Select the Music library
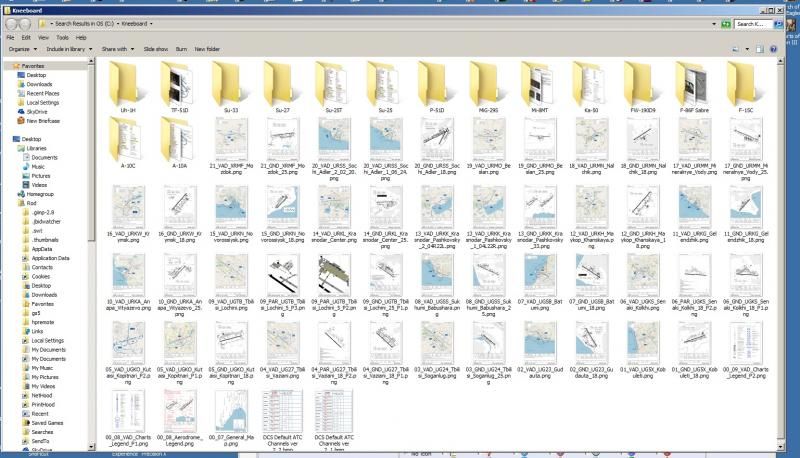The height and width of the screenshot is (458, 800). pos(34,167)
